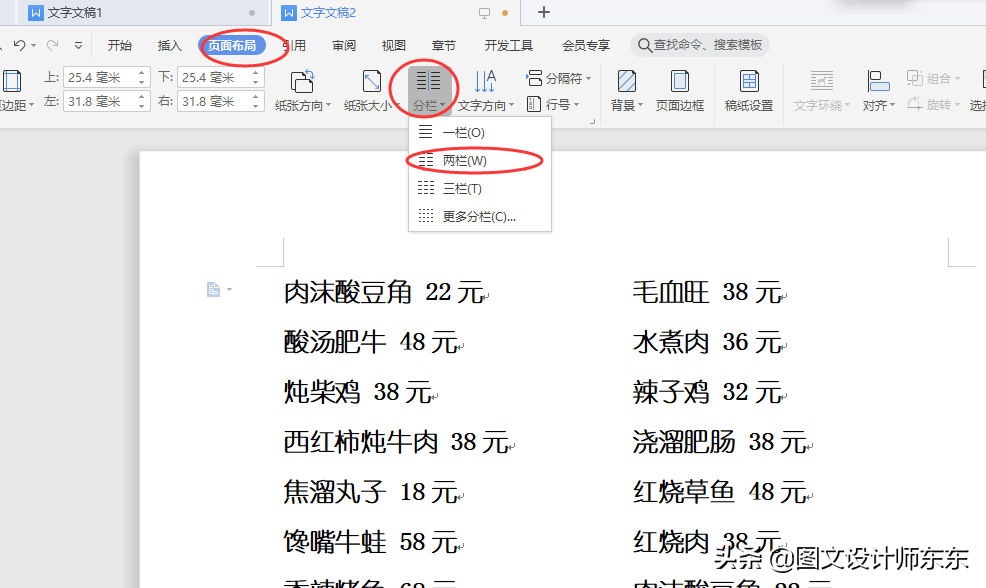
Task: Open the 开始 ribbon tab
Action: pyautogui.click(x=119, y=45)
